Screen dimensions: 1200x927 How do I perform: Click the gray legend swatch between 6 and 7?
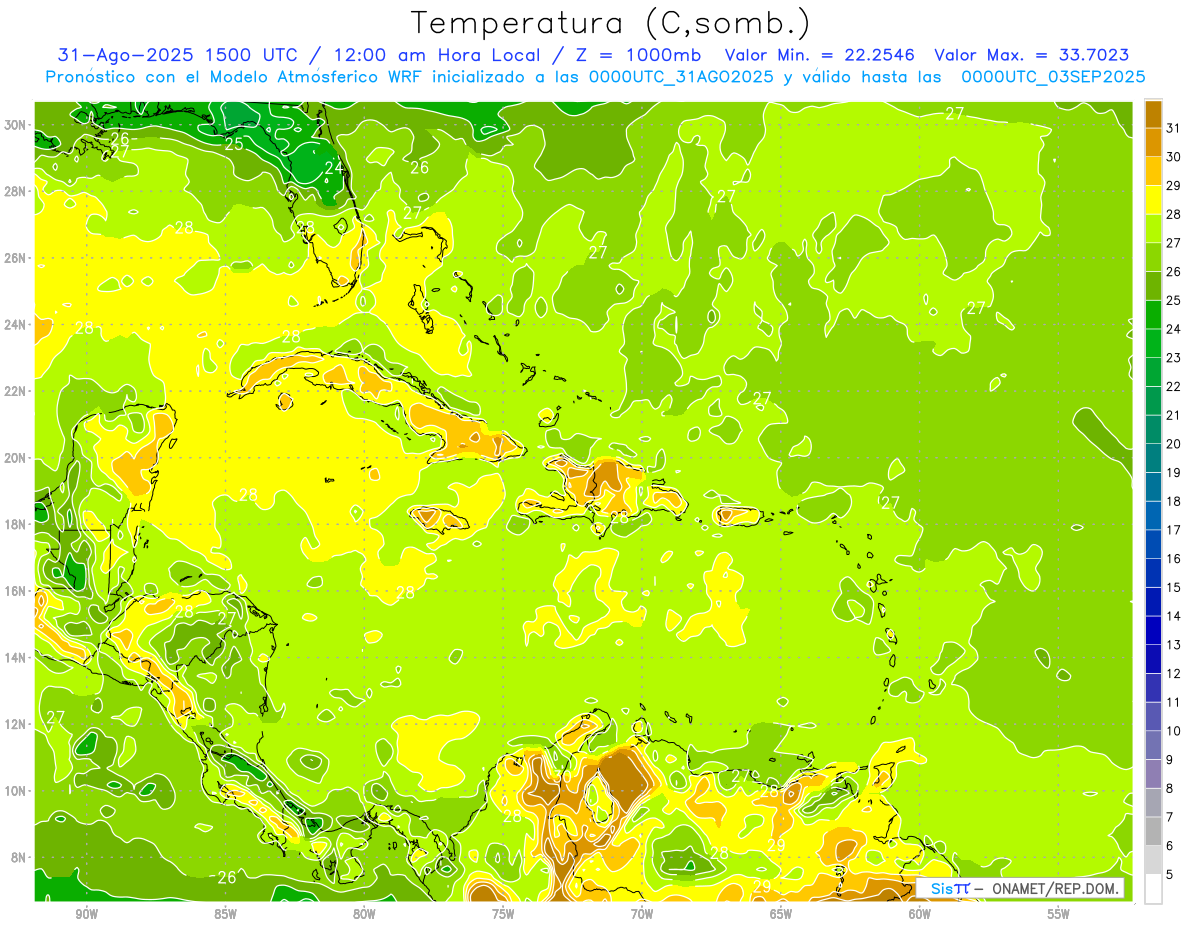(x=1153, y=832)
